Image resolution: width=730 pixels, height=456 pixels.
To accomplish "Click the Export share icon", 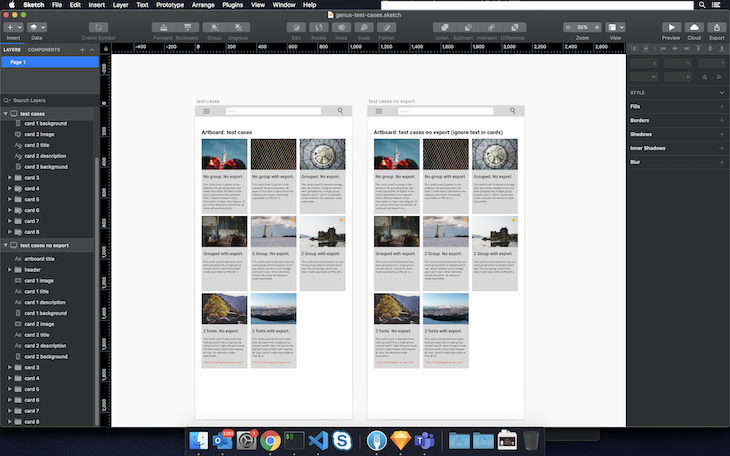I will 716,27.
